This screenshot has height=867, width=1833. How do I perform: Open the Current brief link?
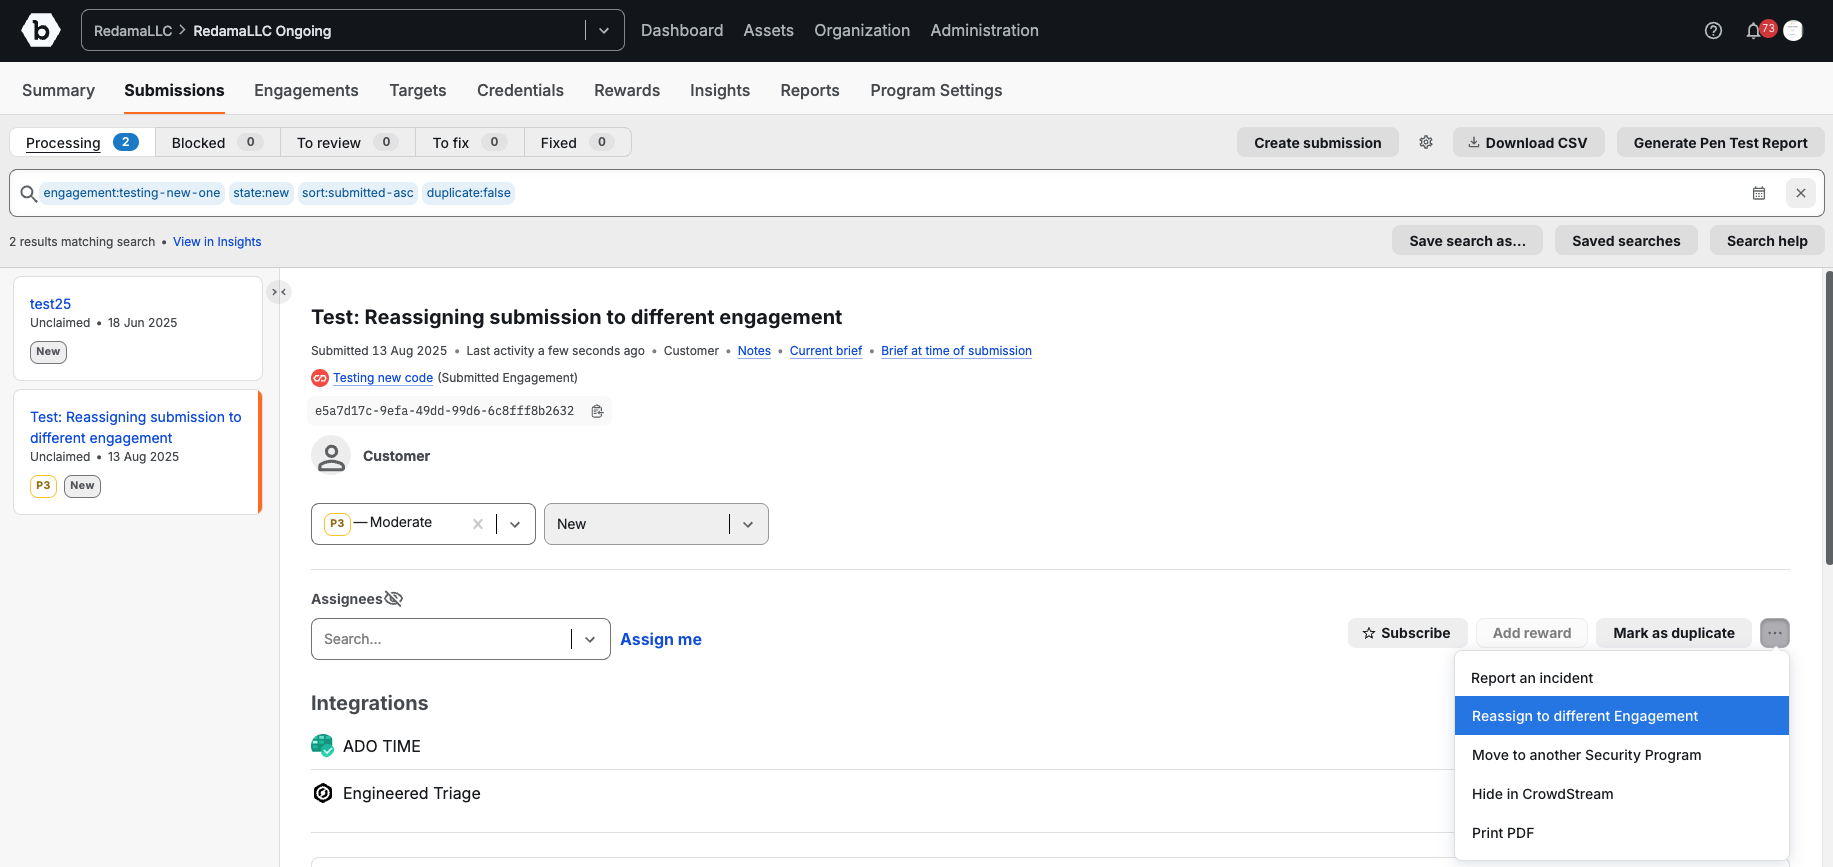826,351
